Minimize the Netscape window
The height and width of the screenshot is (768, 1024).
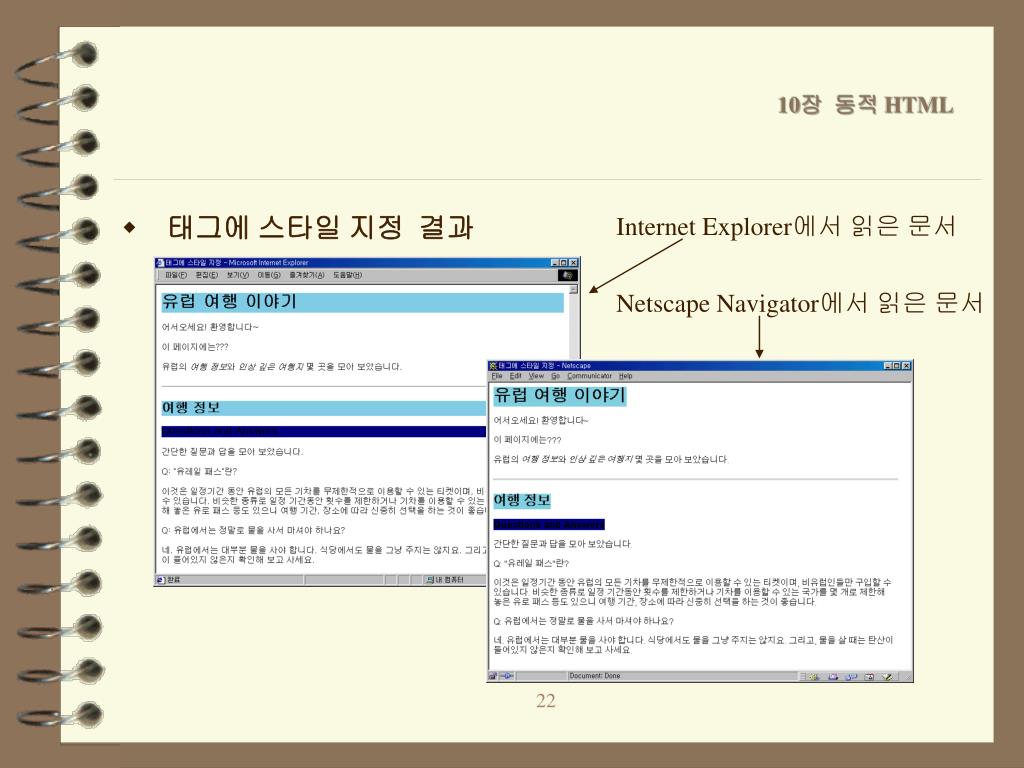[888, 366]
